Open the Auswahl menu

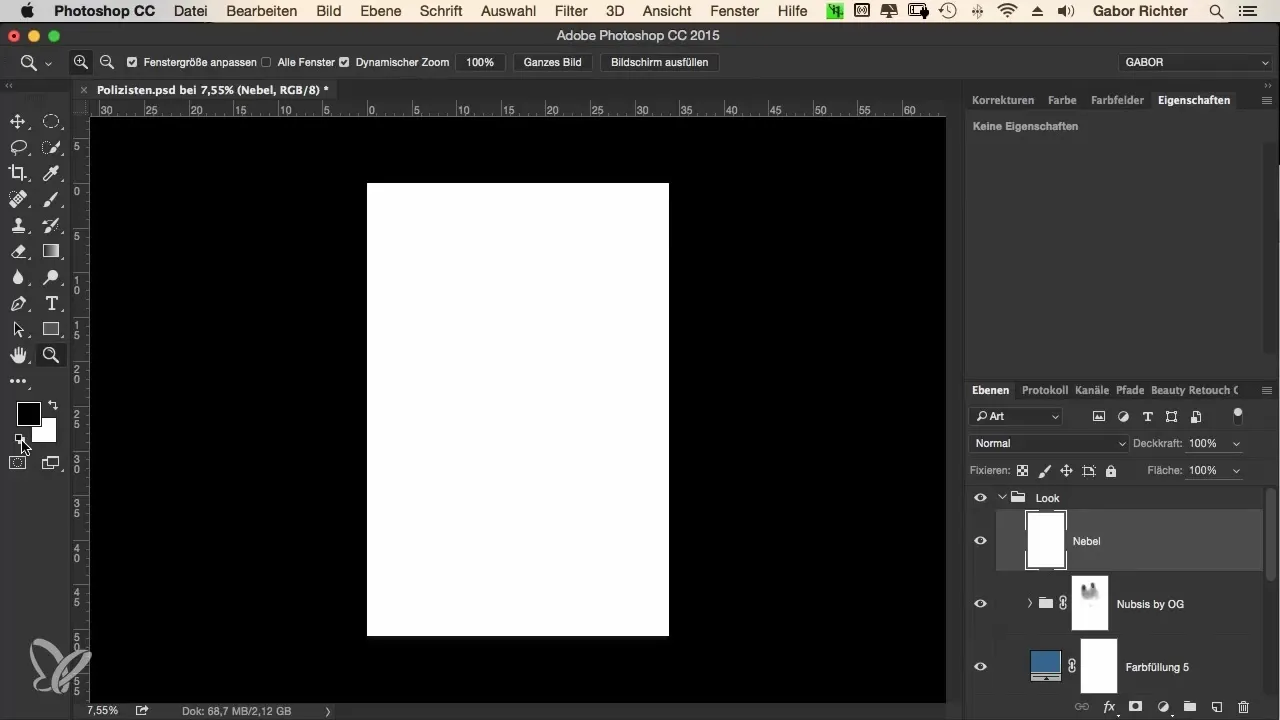pyautogui.click(x=508, y=11)
